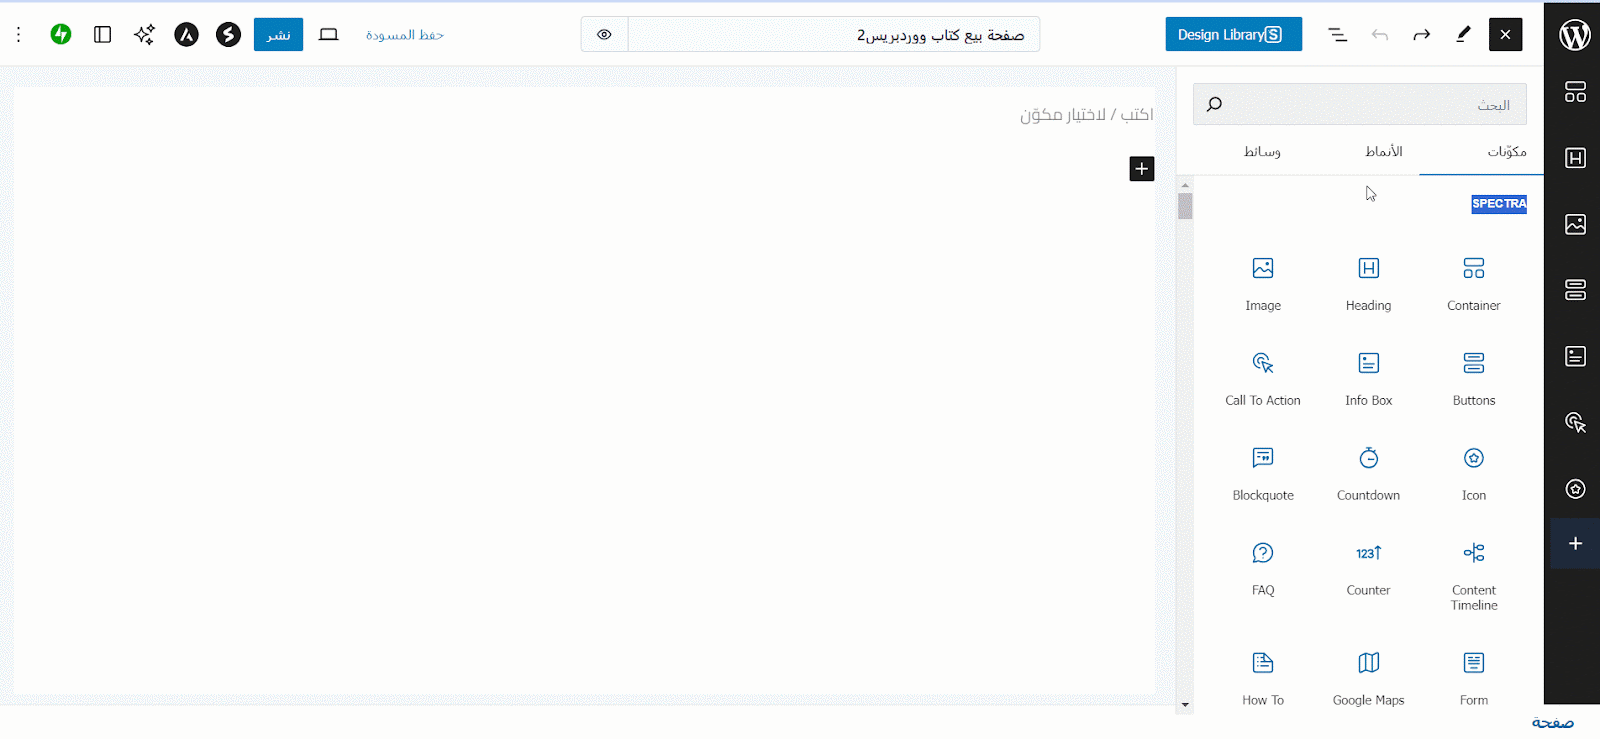Click the black add block plus button
The height and width of the screenshot is (739, 1600).
[x=1141, y=168]
